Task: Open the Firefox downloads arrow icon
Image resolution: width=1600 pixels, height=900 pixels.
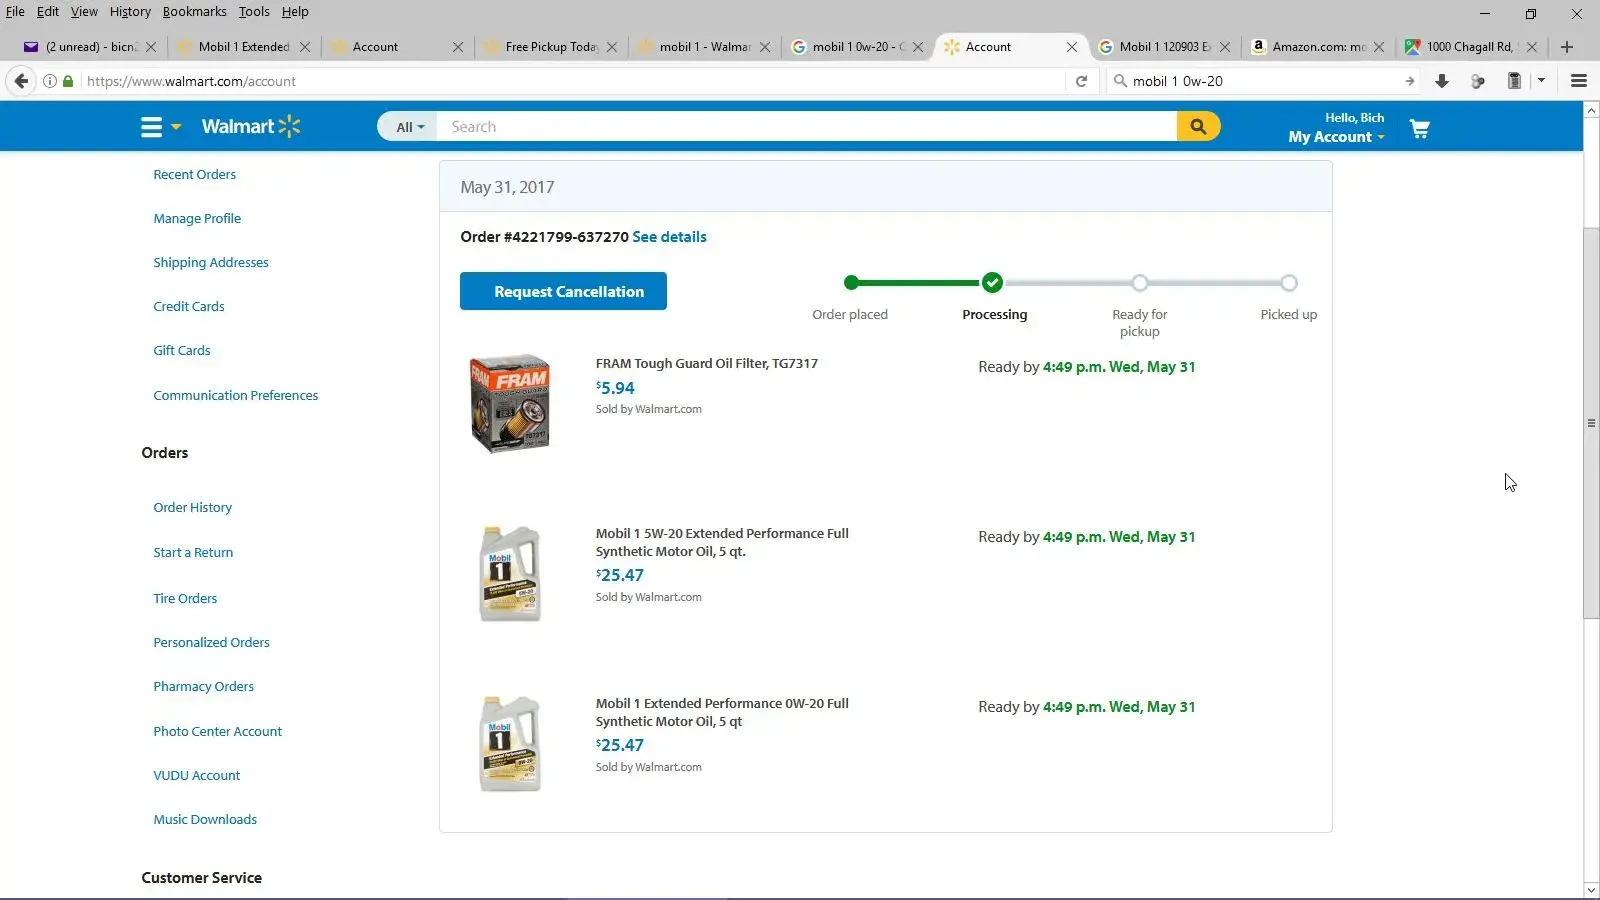Action: 1442,81
